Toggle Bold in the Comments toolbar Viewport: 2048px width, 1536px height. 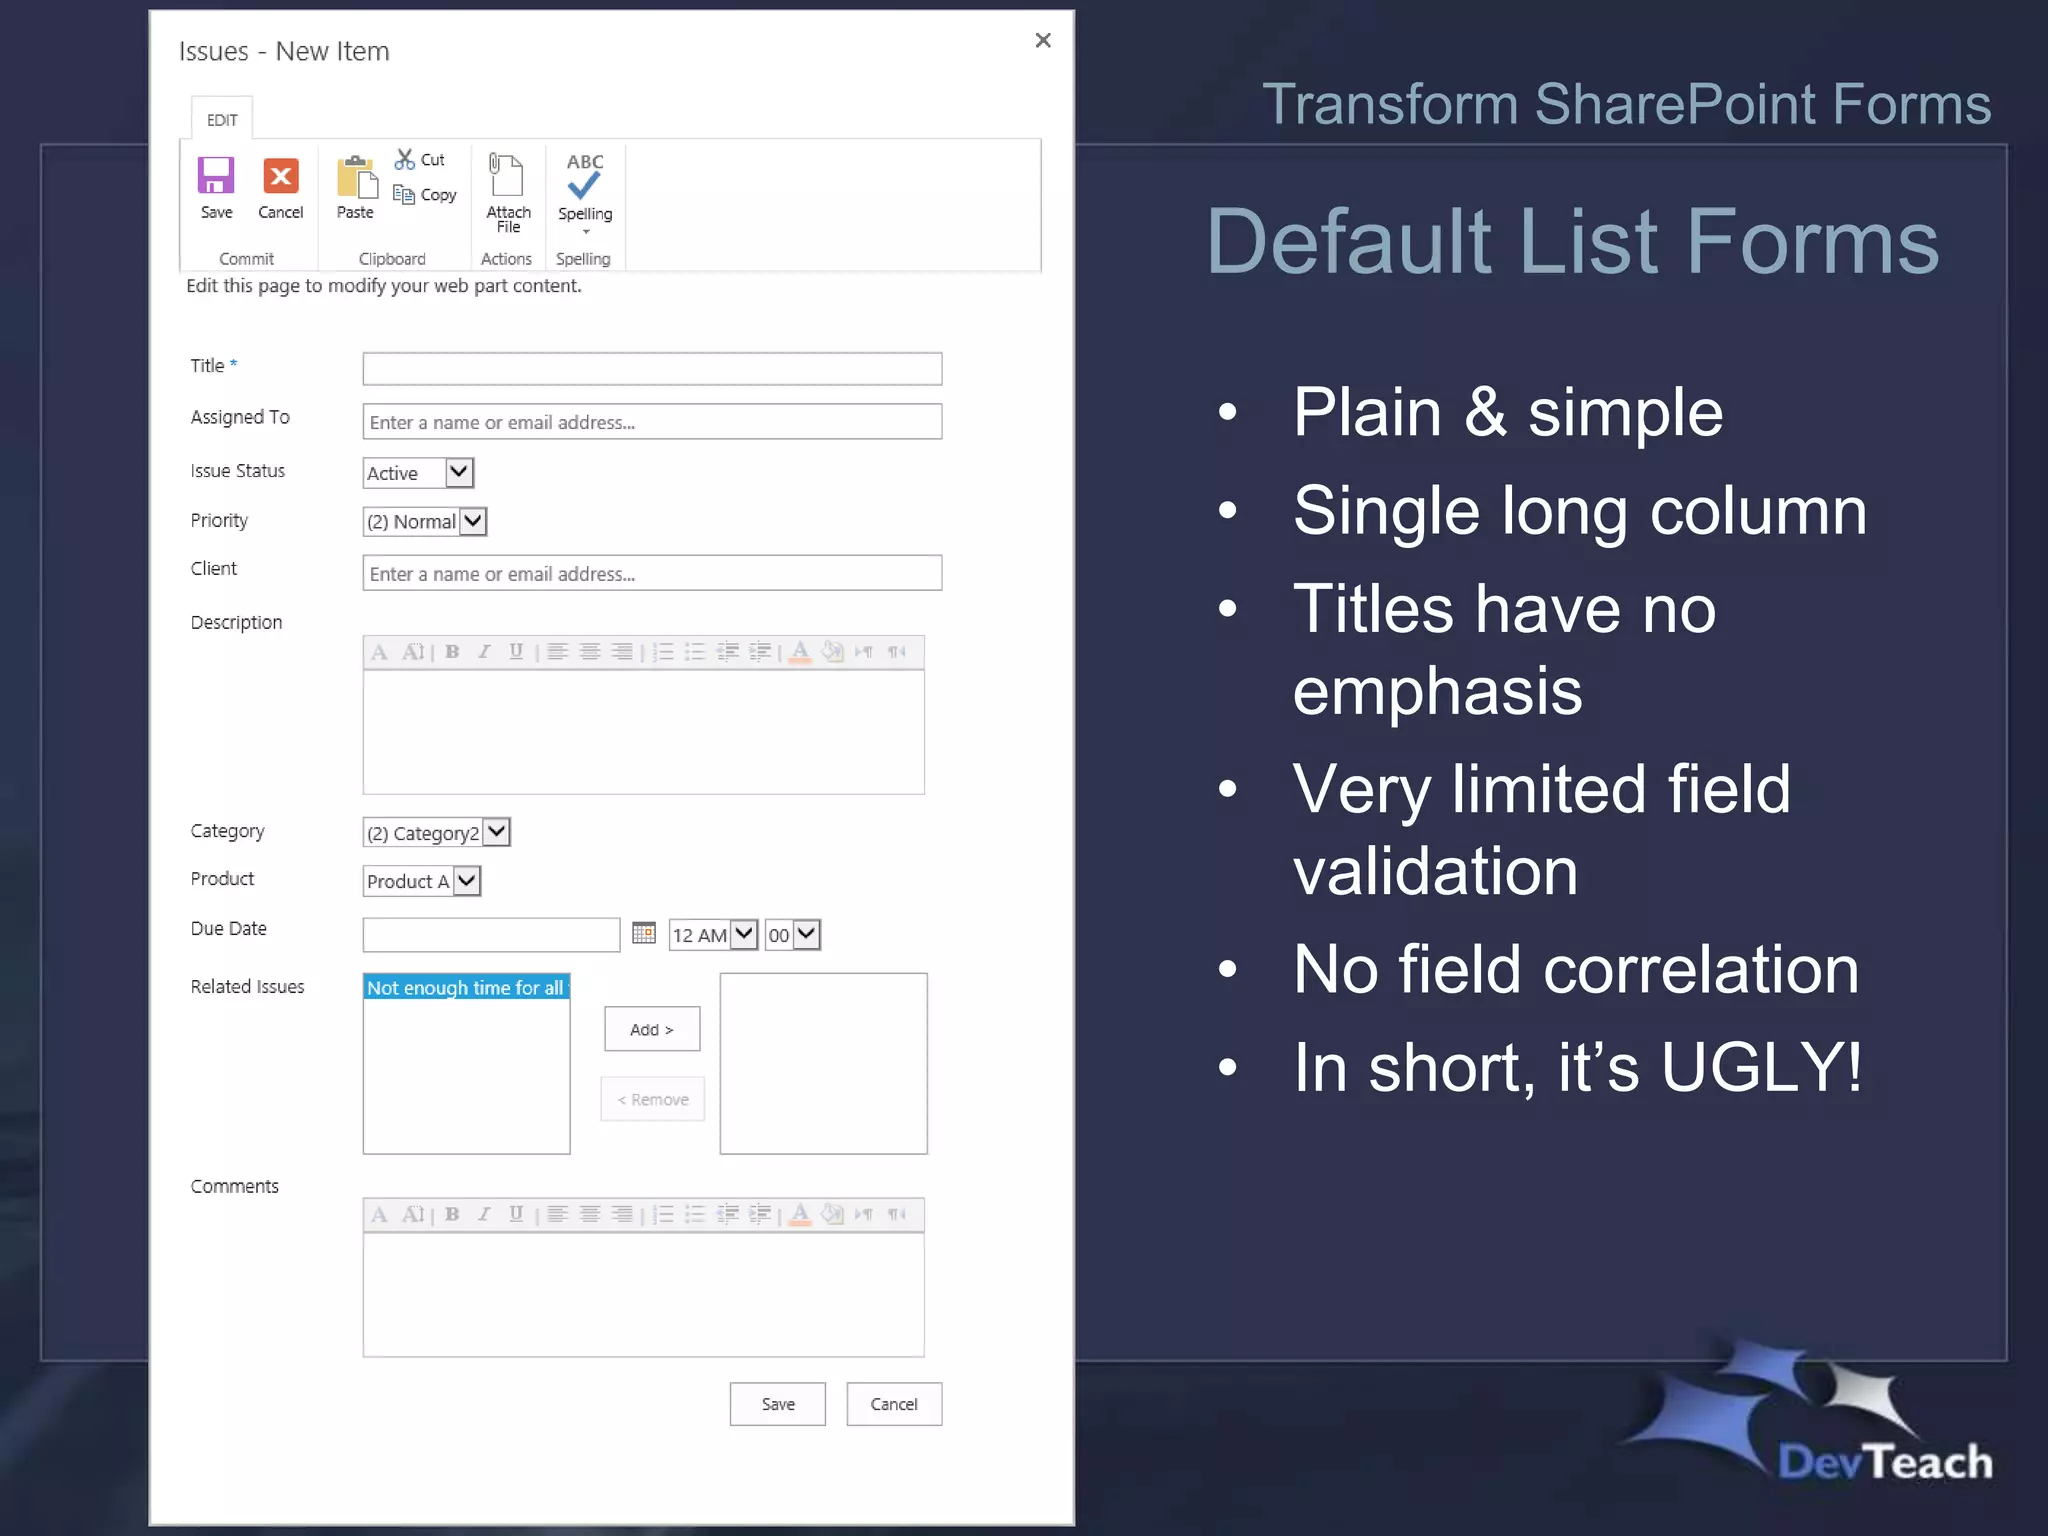[452, 1214]
